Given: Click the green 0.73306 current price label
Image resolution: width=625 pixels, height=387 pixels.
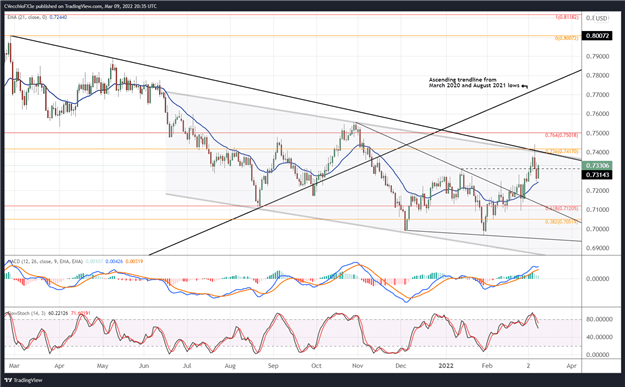Looking at the screenshot, I should click(x=597, y=165).
